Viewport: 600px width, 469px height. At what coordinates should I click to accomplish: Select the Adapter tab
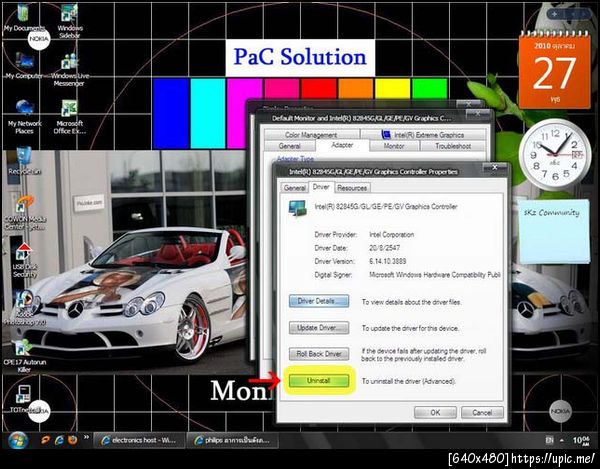point(342,145)
